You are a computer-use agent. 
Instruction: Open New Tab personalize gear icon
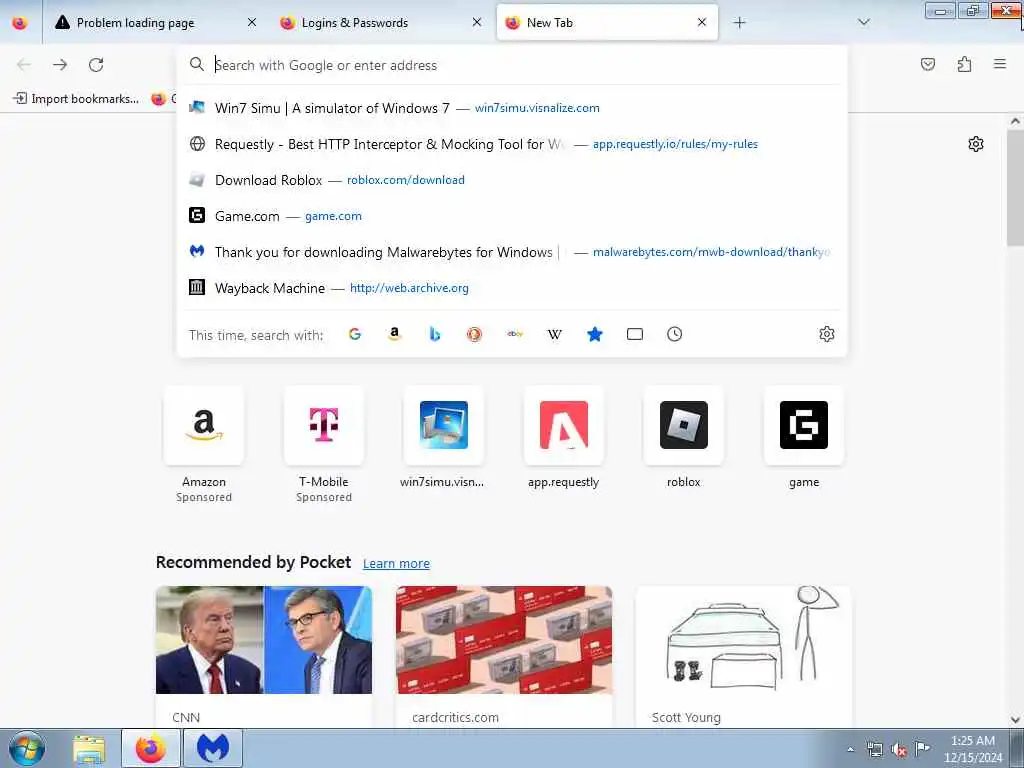(x=976, y=144)
